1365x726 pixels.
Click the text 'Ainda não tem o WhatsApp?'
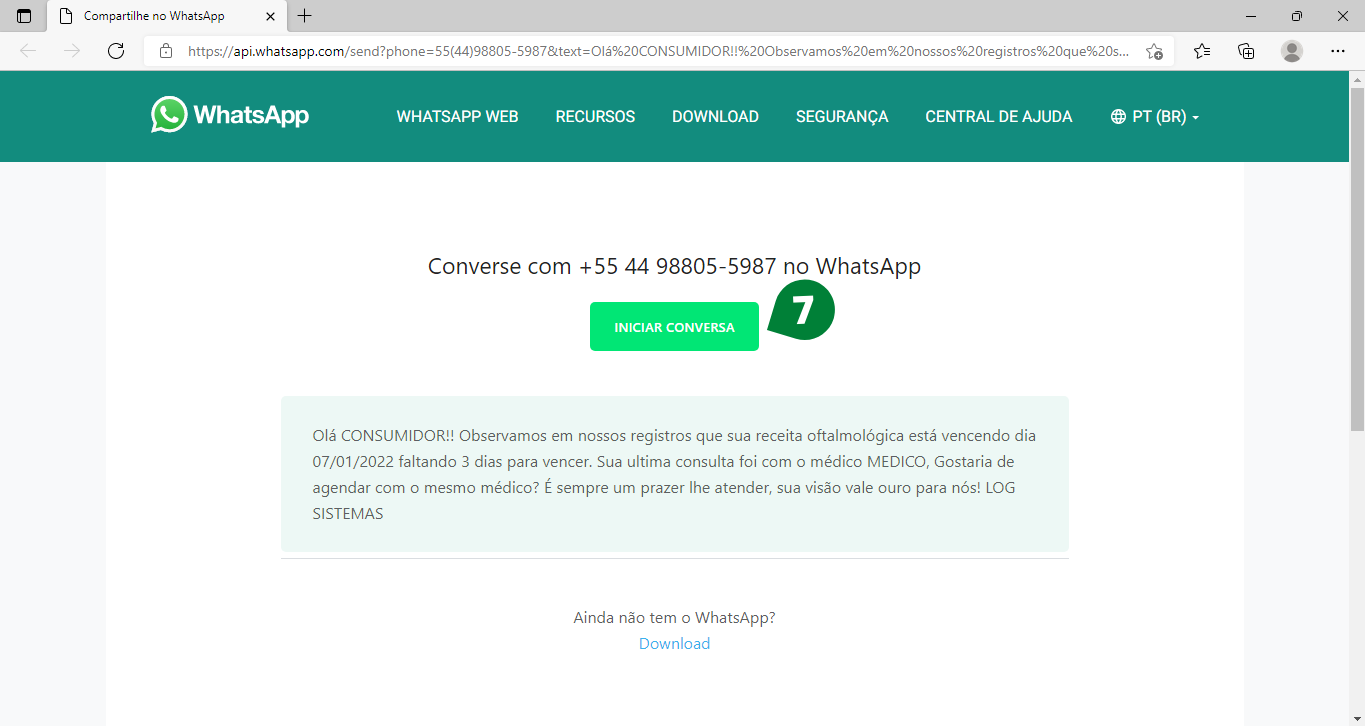(x=674, y=618)
